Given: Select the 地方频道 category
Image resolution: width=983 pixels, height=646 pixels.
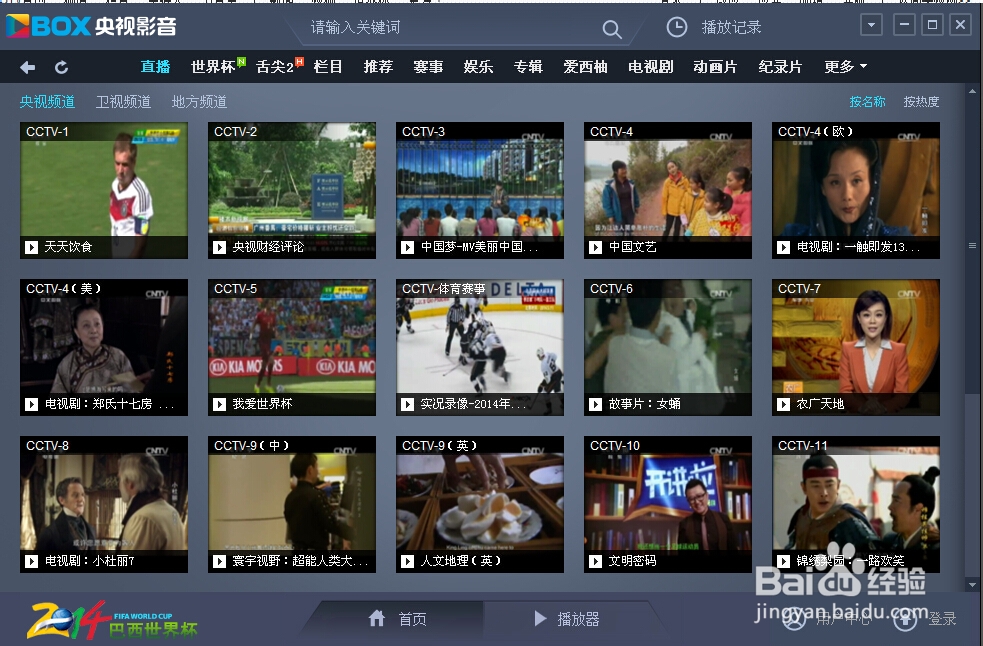Looking at the screenshot, I should (199, 102).
